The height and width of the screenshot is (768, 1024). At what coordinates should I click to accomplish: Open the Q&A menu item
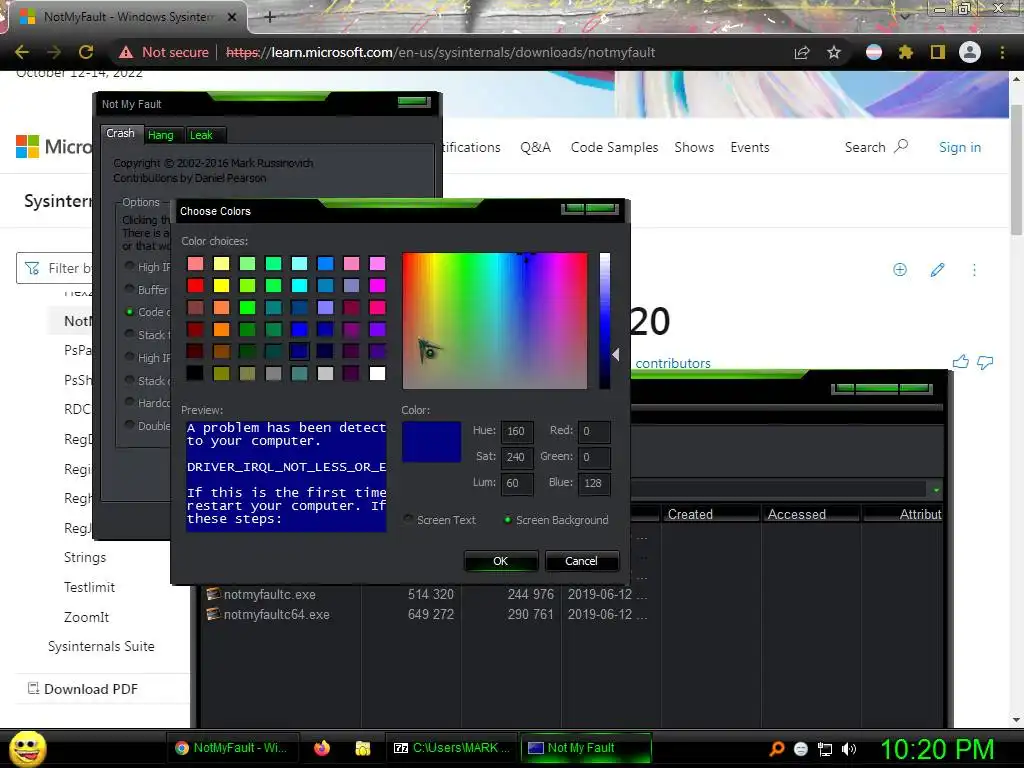click(536, 148)
